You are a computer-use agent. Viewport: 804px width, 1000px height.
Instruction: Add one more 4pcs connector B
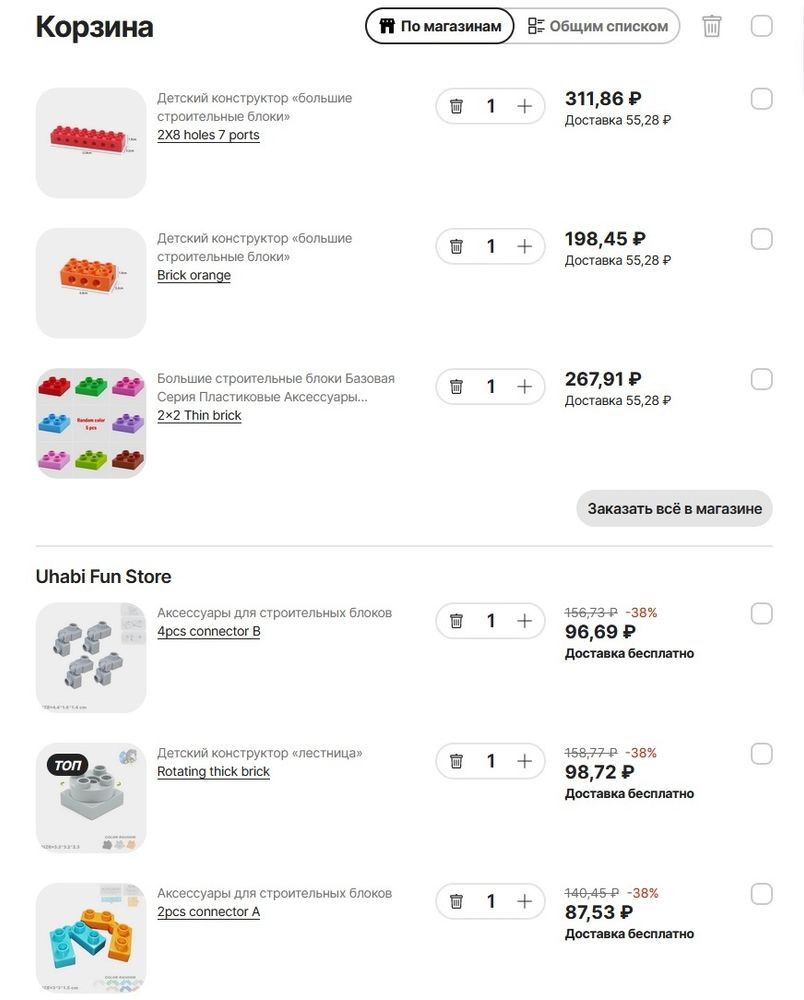[x=524, y=621]
